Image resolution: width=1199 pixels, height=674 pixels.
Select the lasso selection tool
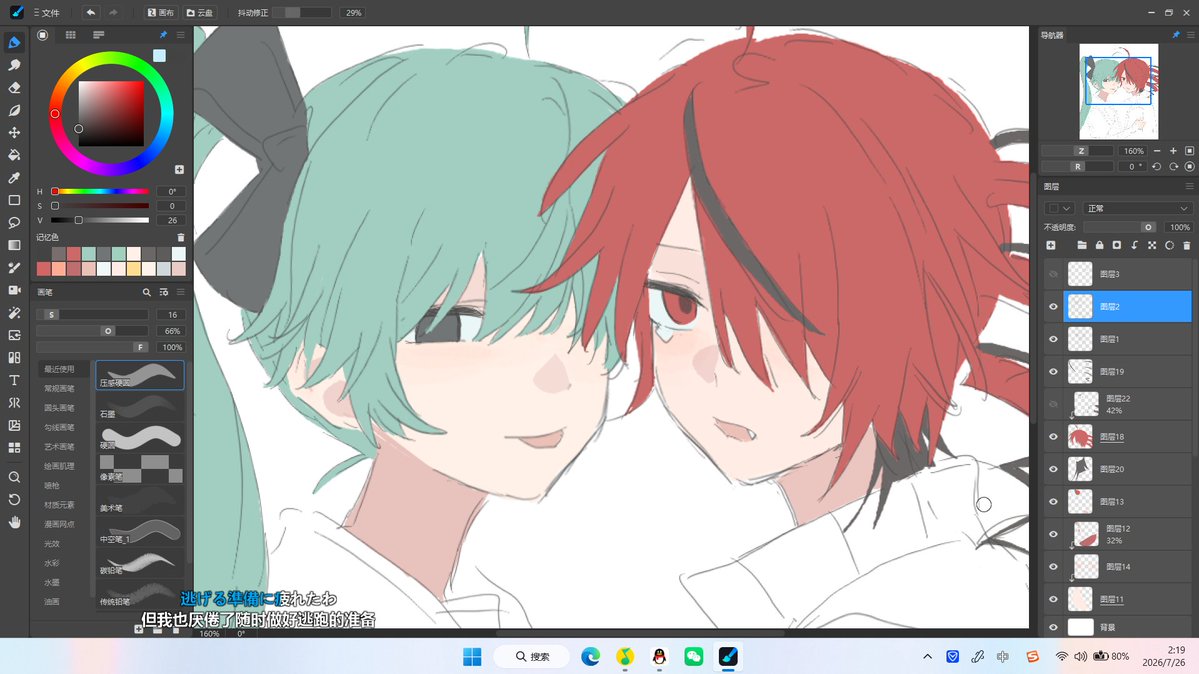(x=14, y=223)
